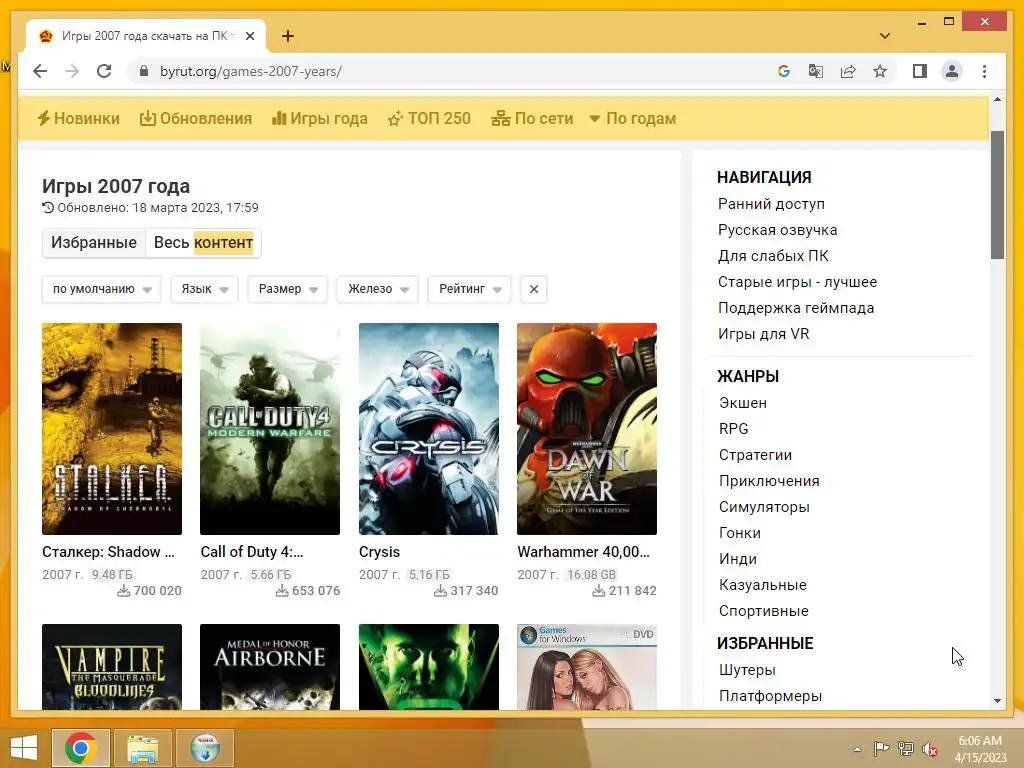The width and height of the screenshot is (1024, 768).
Task: Expand the По годам dropdown menu
Action: click(x=632, y=118)
